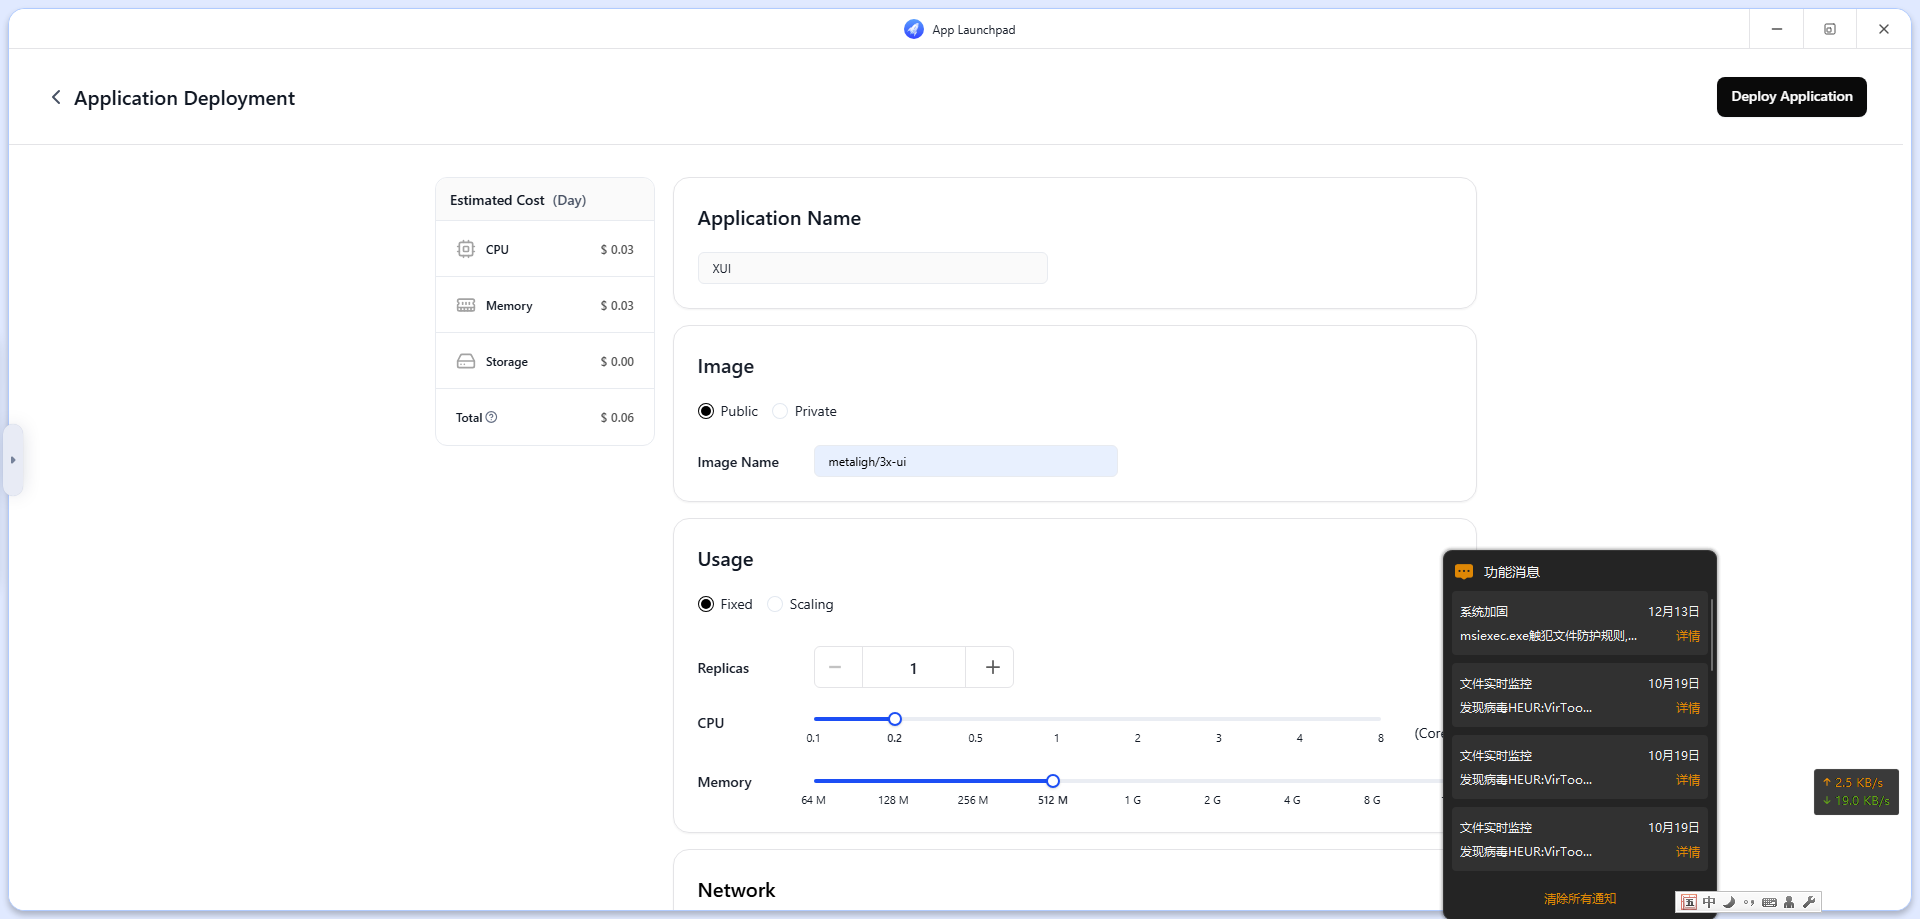Click the 0.5 mark under CPU slider
The width and height of the screenshot is (1920, 919).
975,738
